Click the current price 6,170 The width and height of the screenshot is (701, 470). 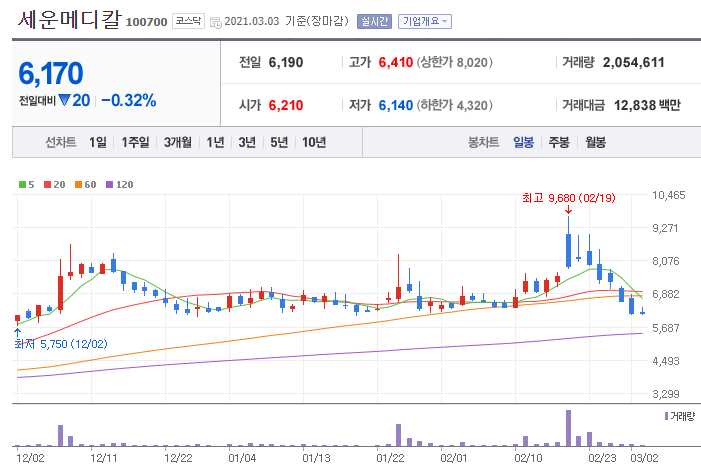click(51, 73)
